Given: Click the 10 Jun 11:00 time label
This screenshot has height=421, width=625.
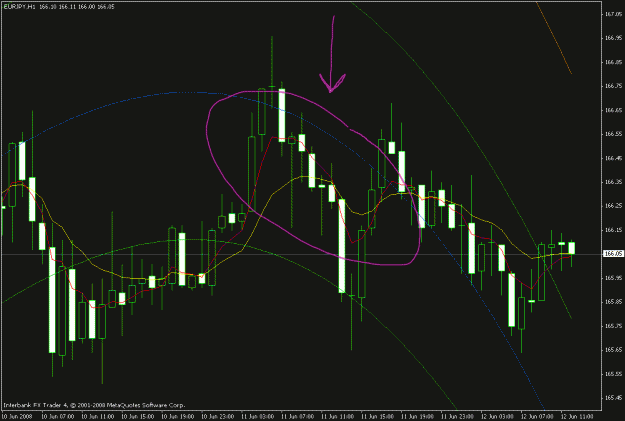Looking at the screenshot, I should (97, 417).
